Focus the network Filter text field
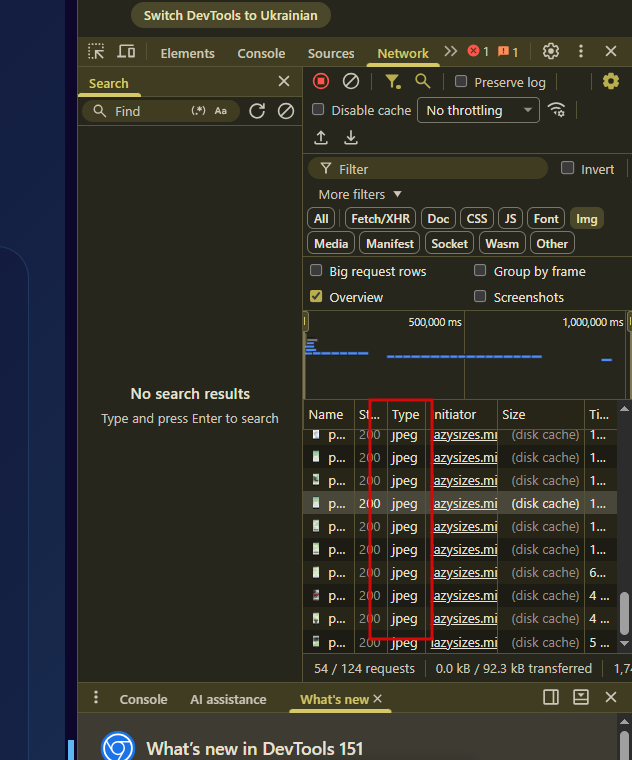 pyautogui.click(x=428, y=169)
